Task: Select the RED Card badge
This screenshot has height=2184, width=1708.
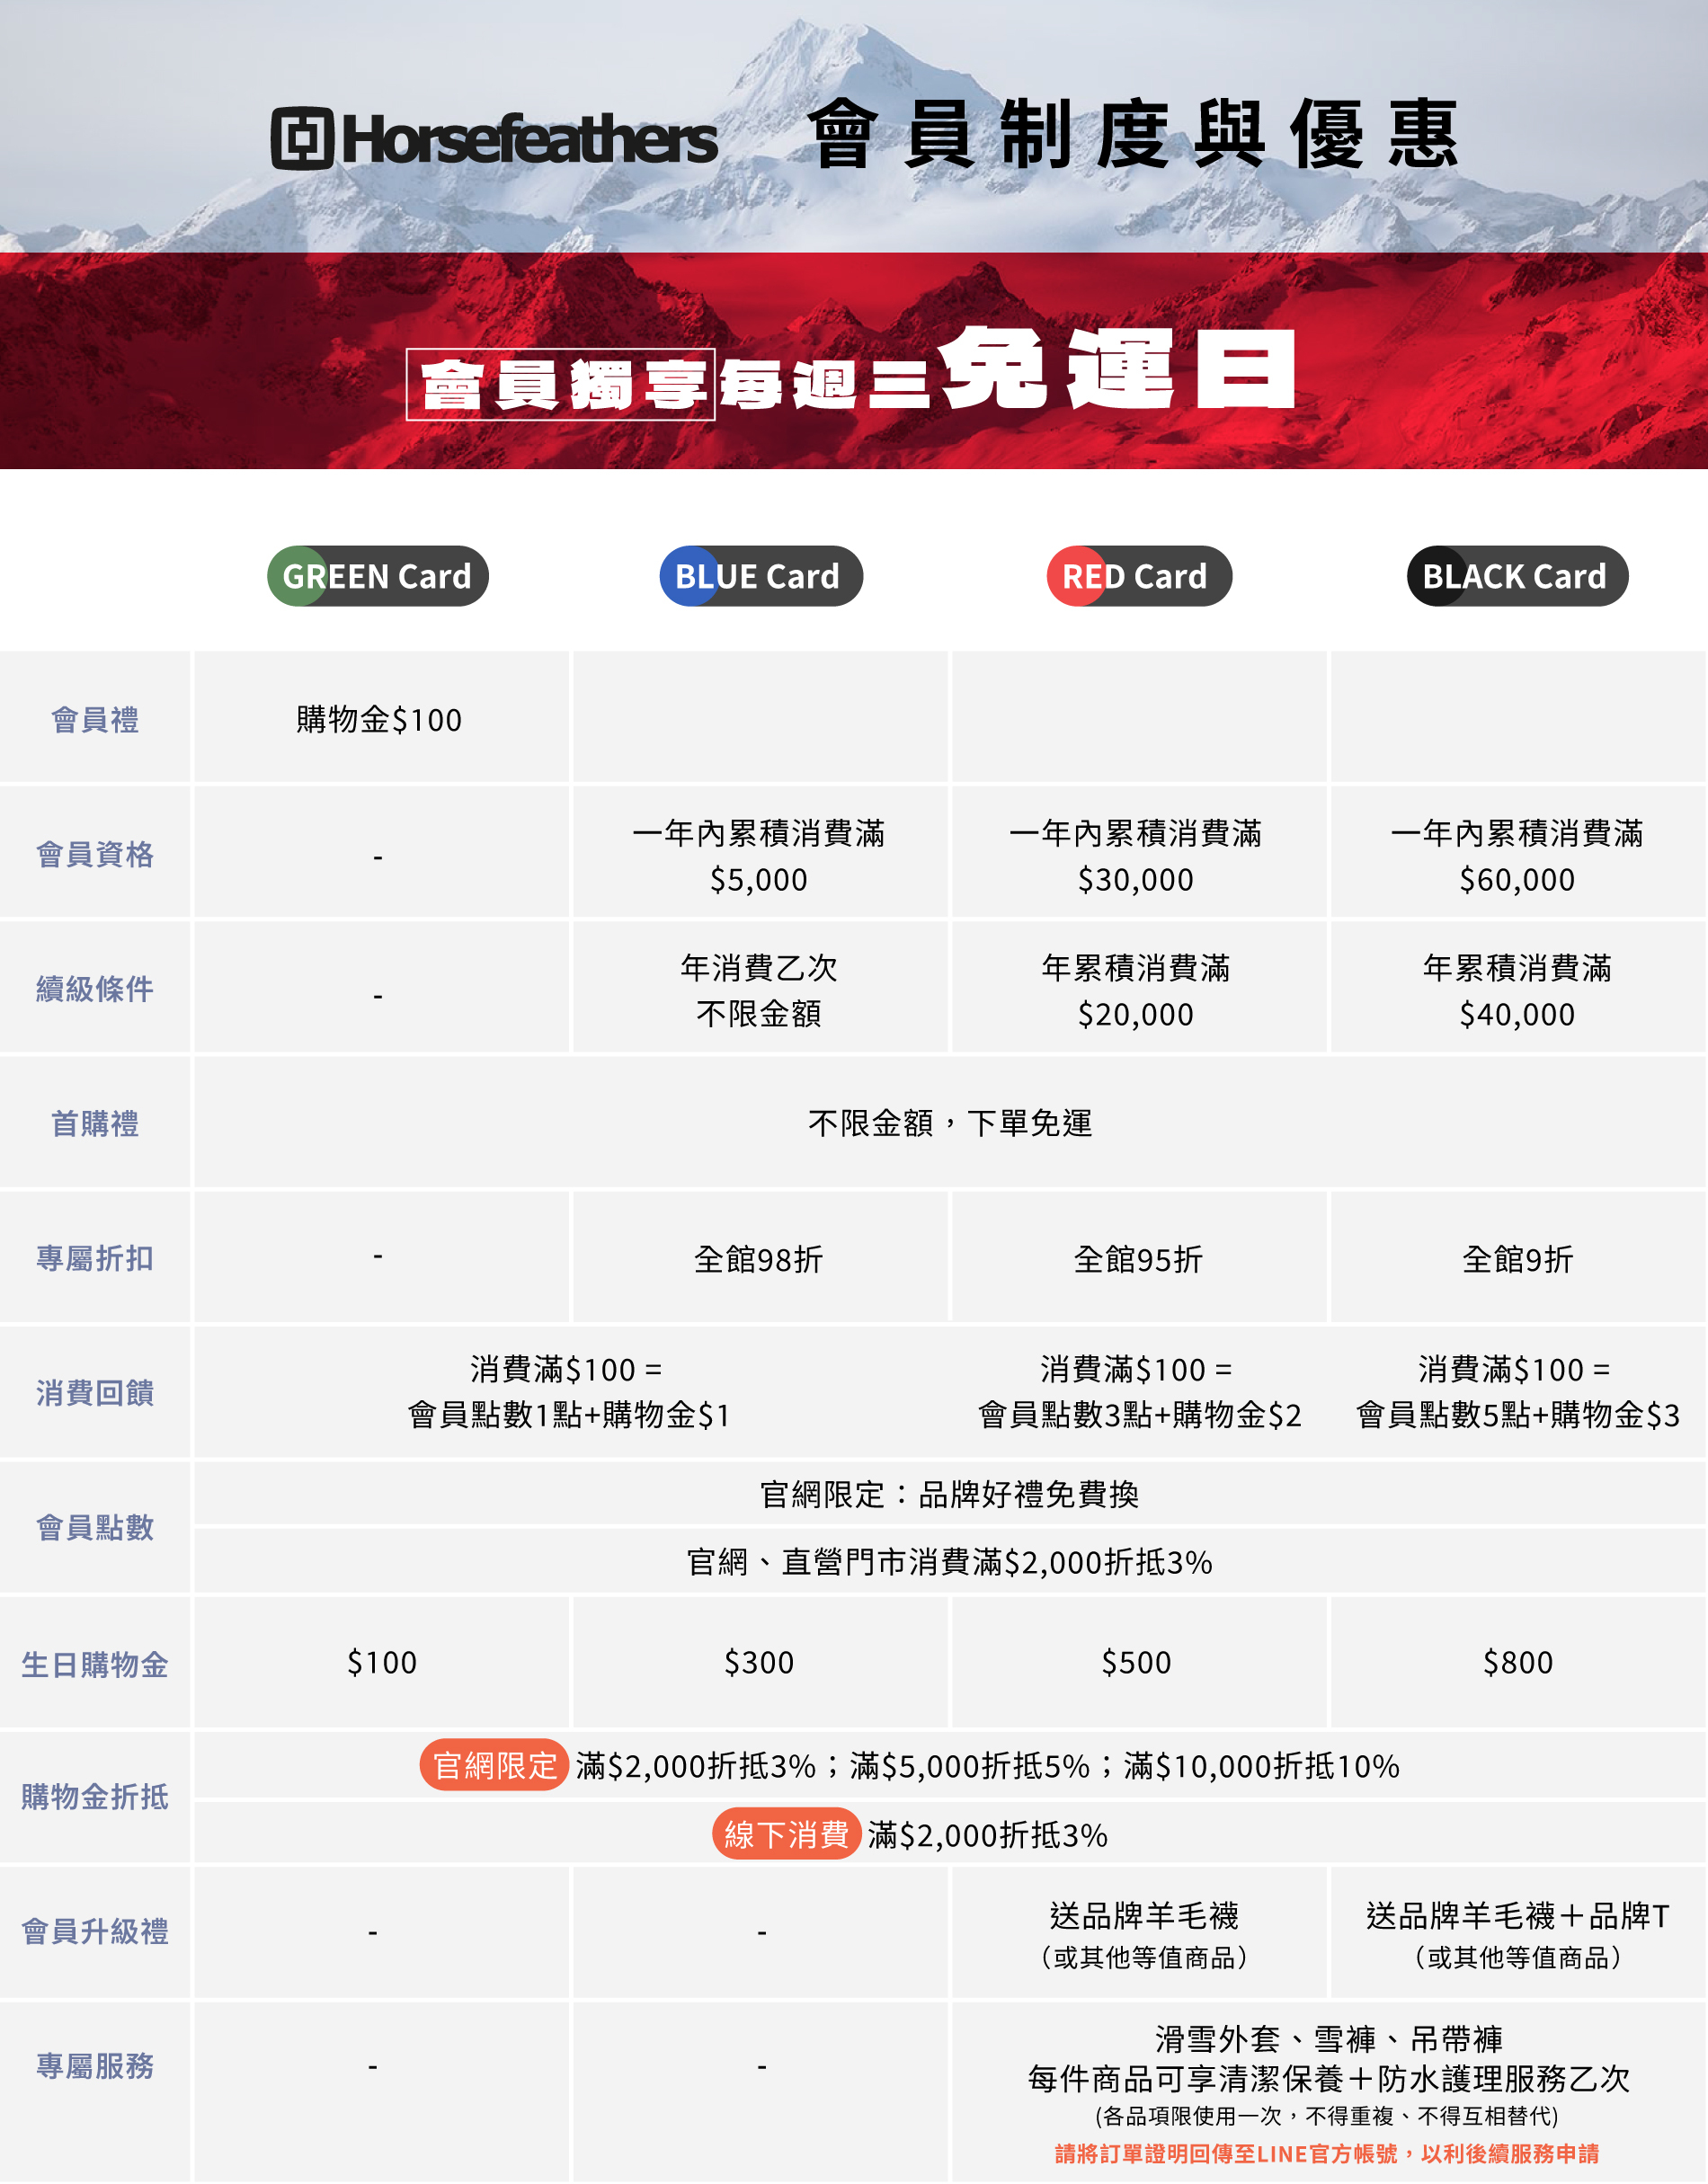Action: click(1138, 576)
